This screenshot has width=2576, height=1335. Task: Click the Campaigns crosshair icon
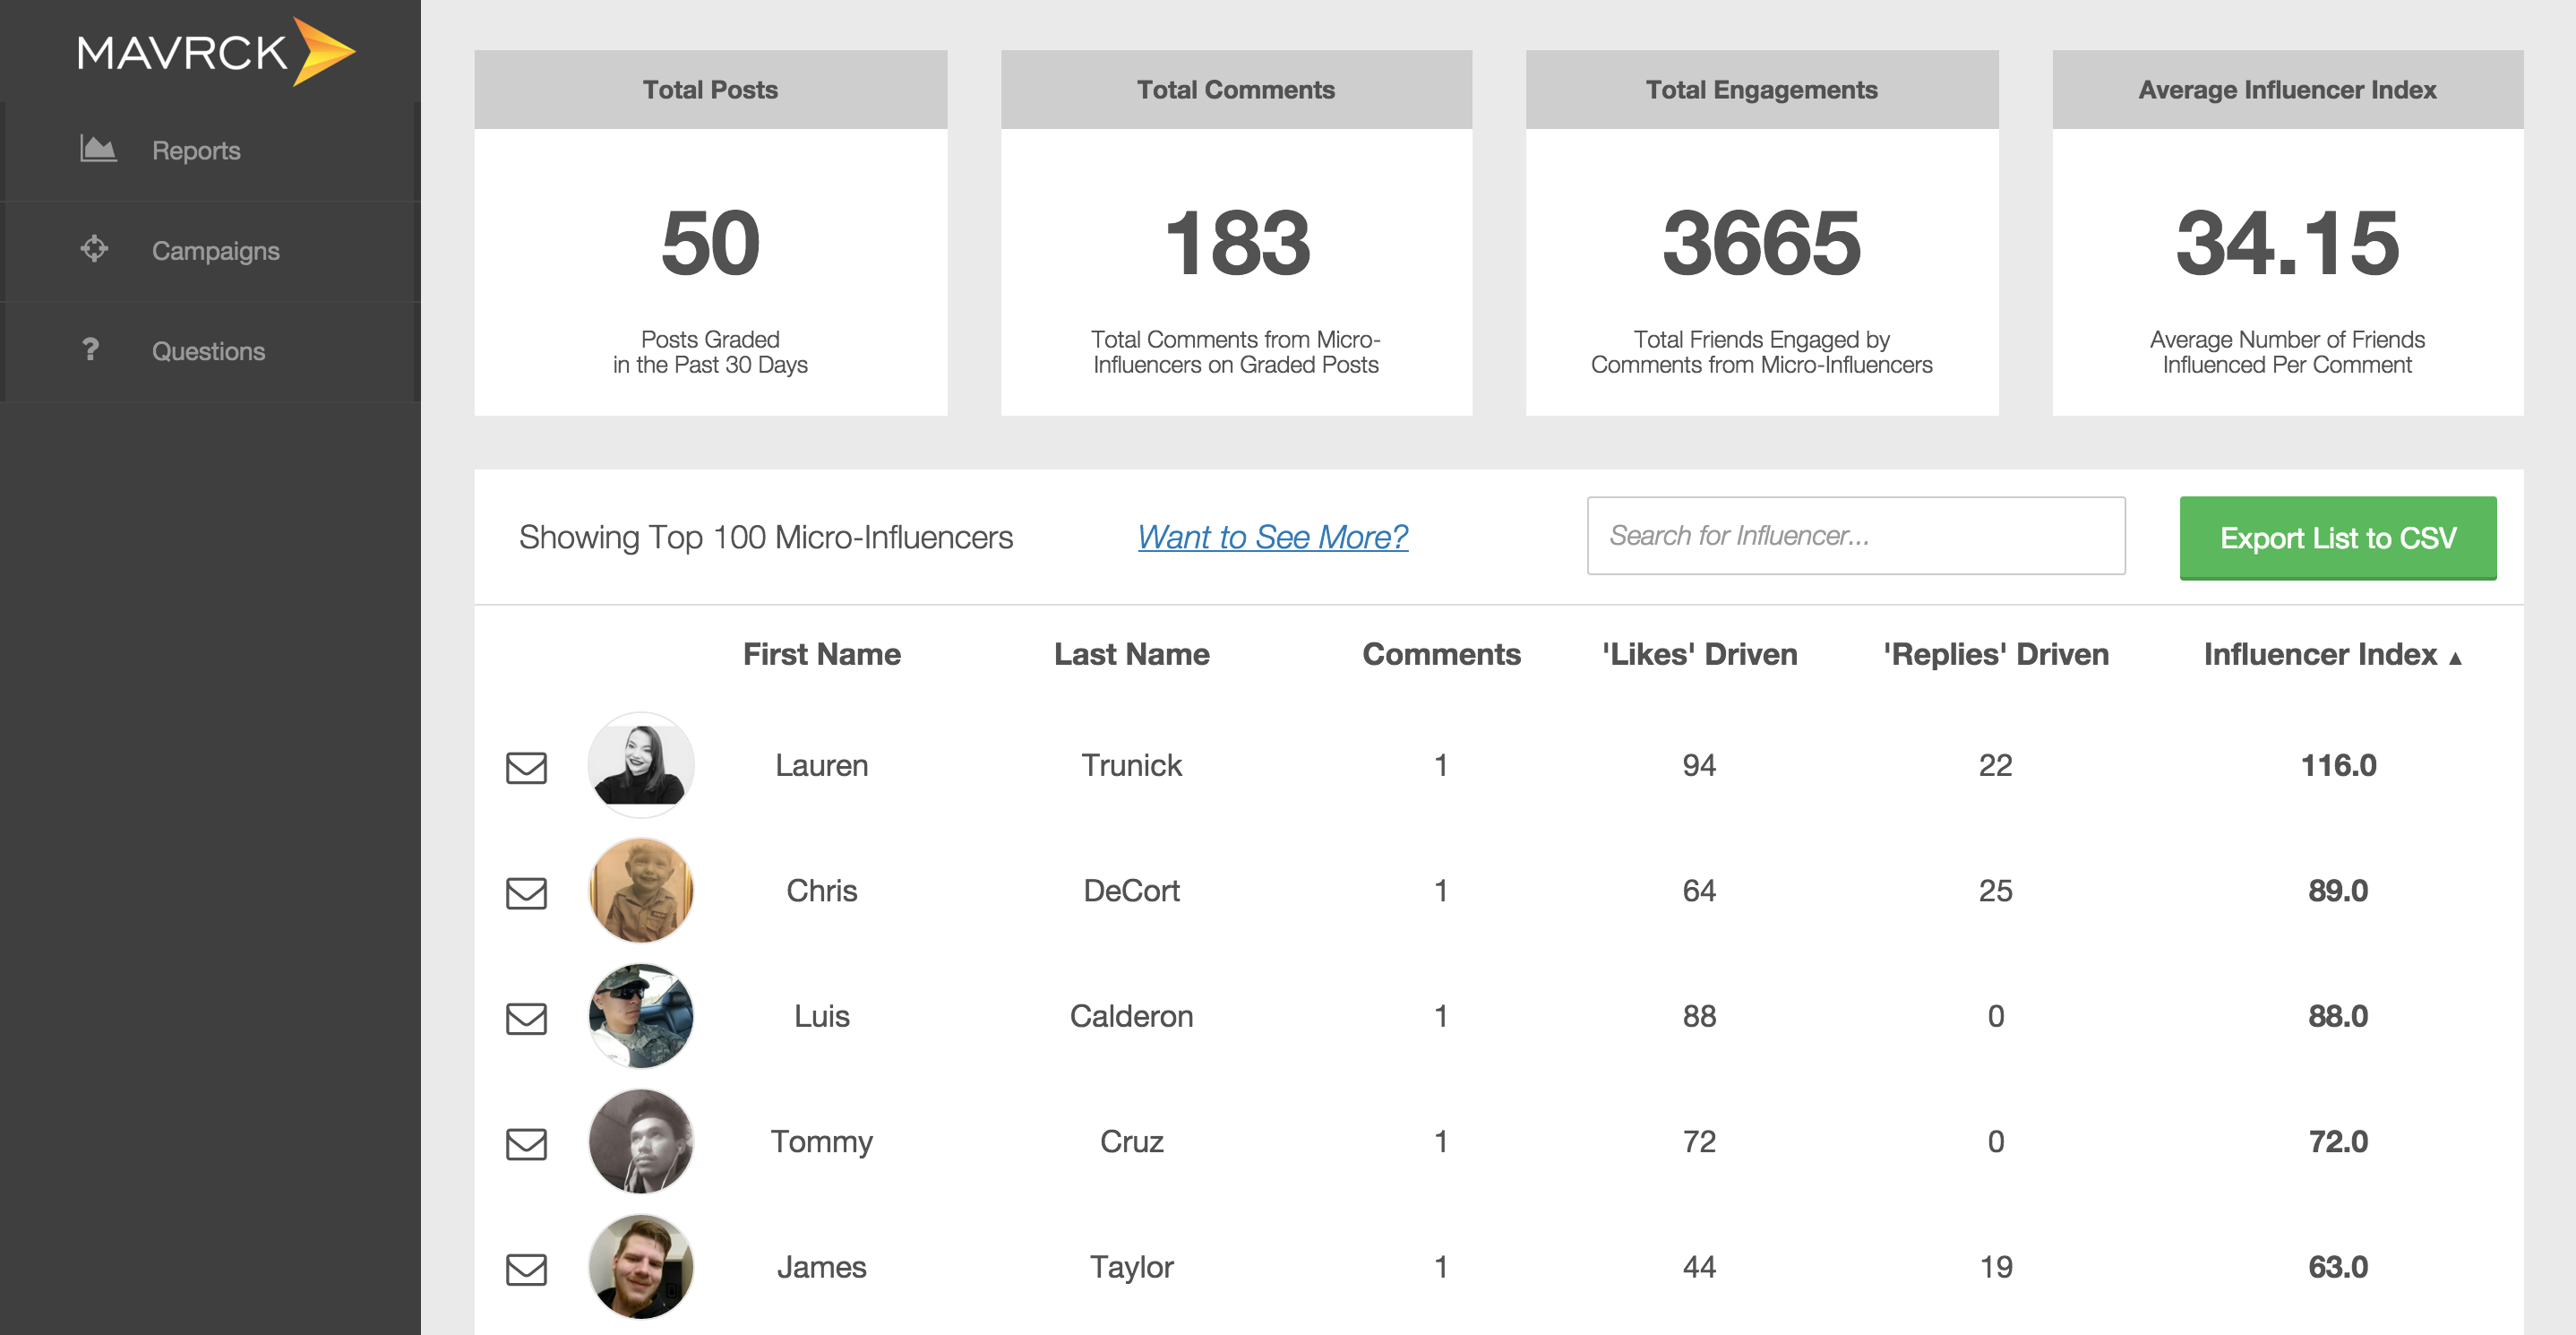[94, 248]
